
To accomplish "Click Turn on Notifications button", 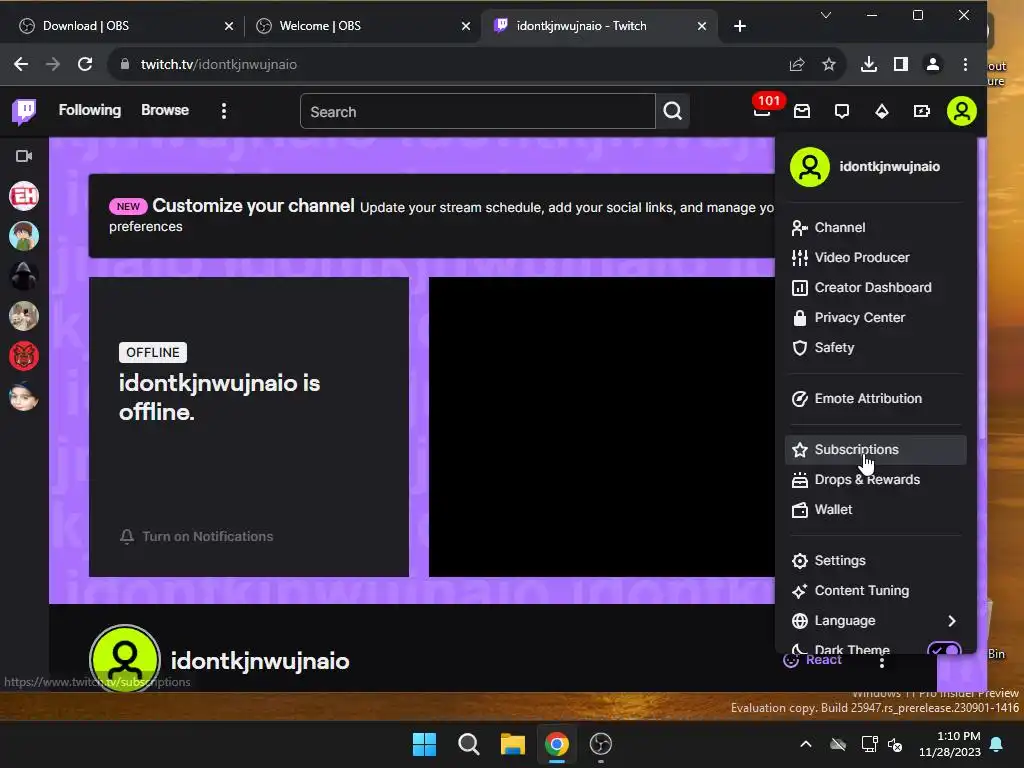I will 196,536.
